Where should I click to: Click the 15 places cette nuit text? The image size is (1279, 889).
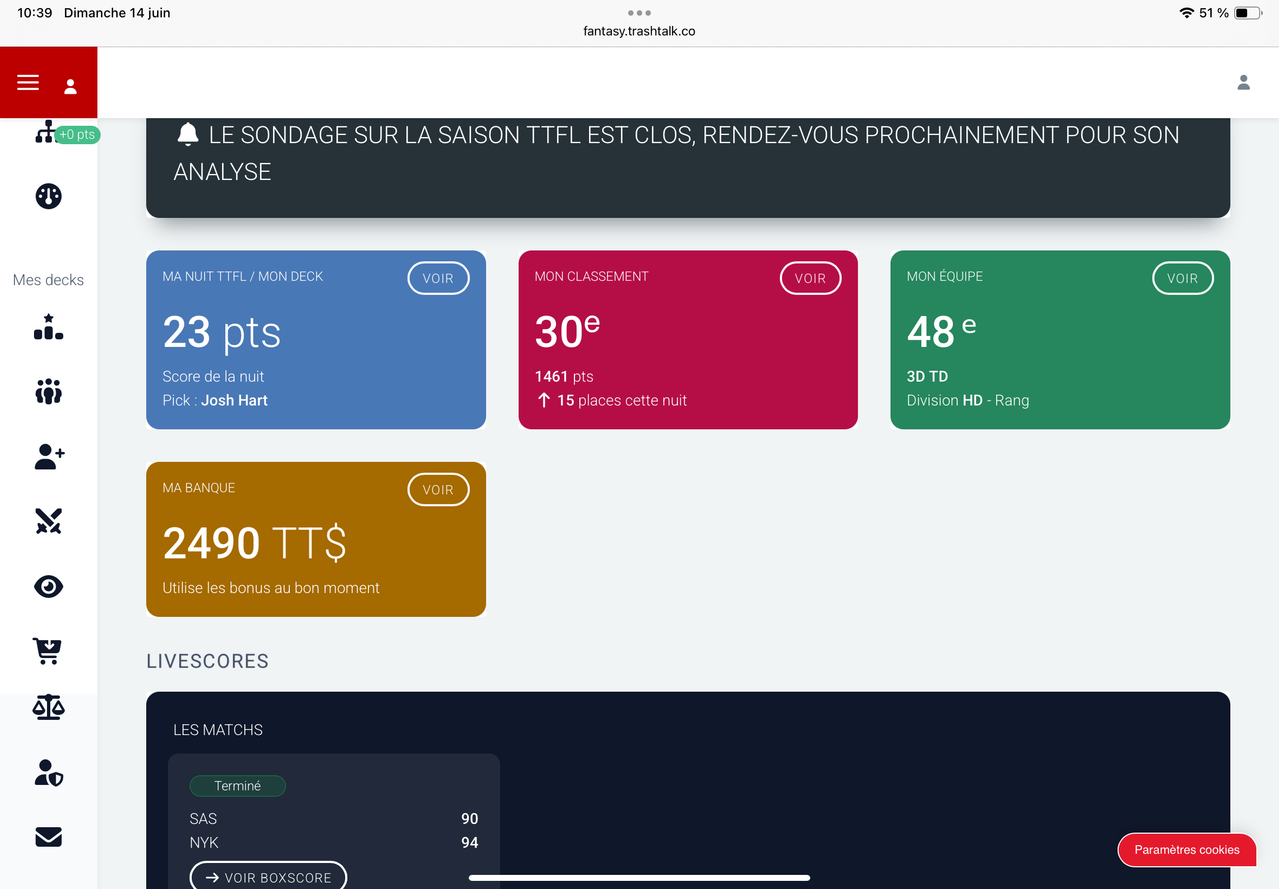point(622,400)
